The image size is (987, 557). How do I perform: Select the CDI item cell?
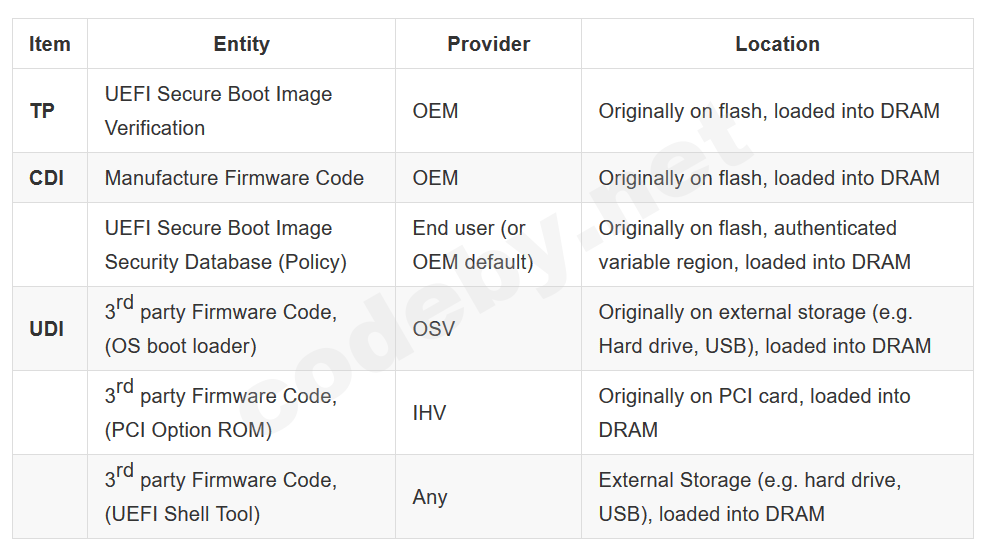47,178
